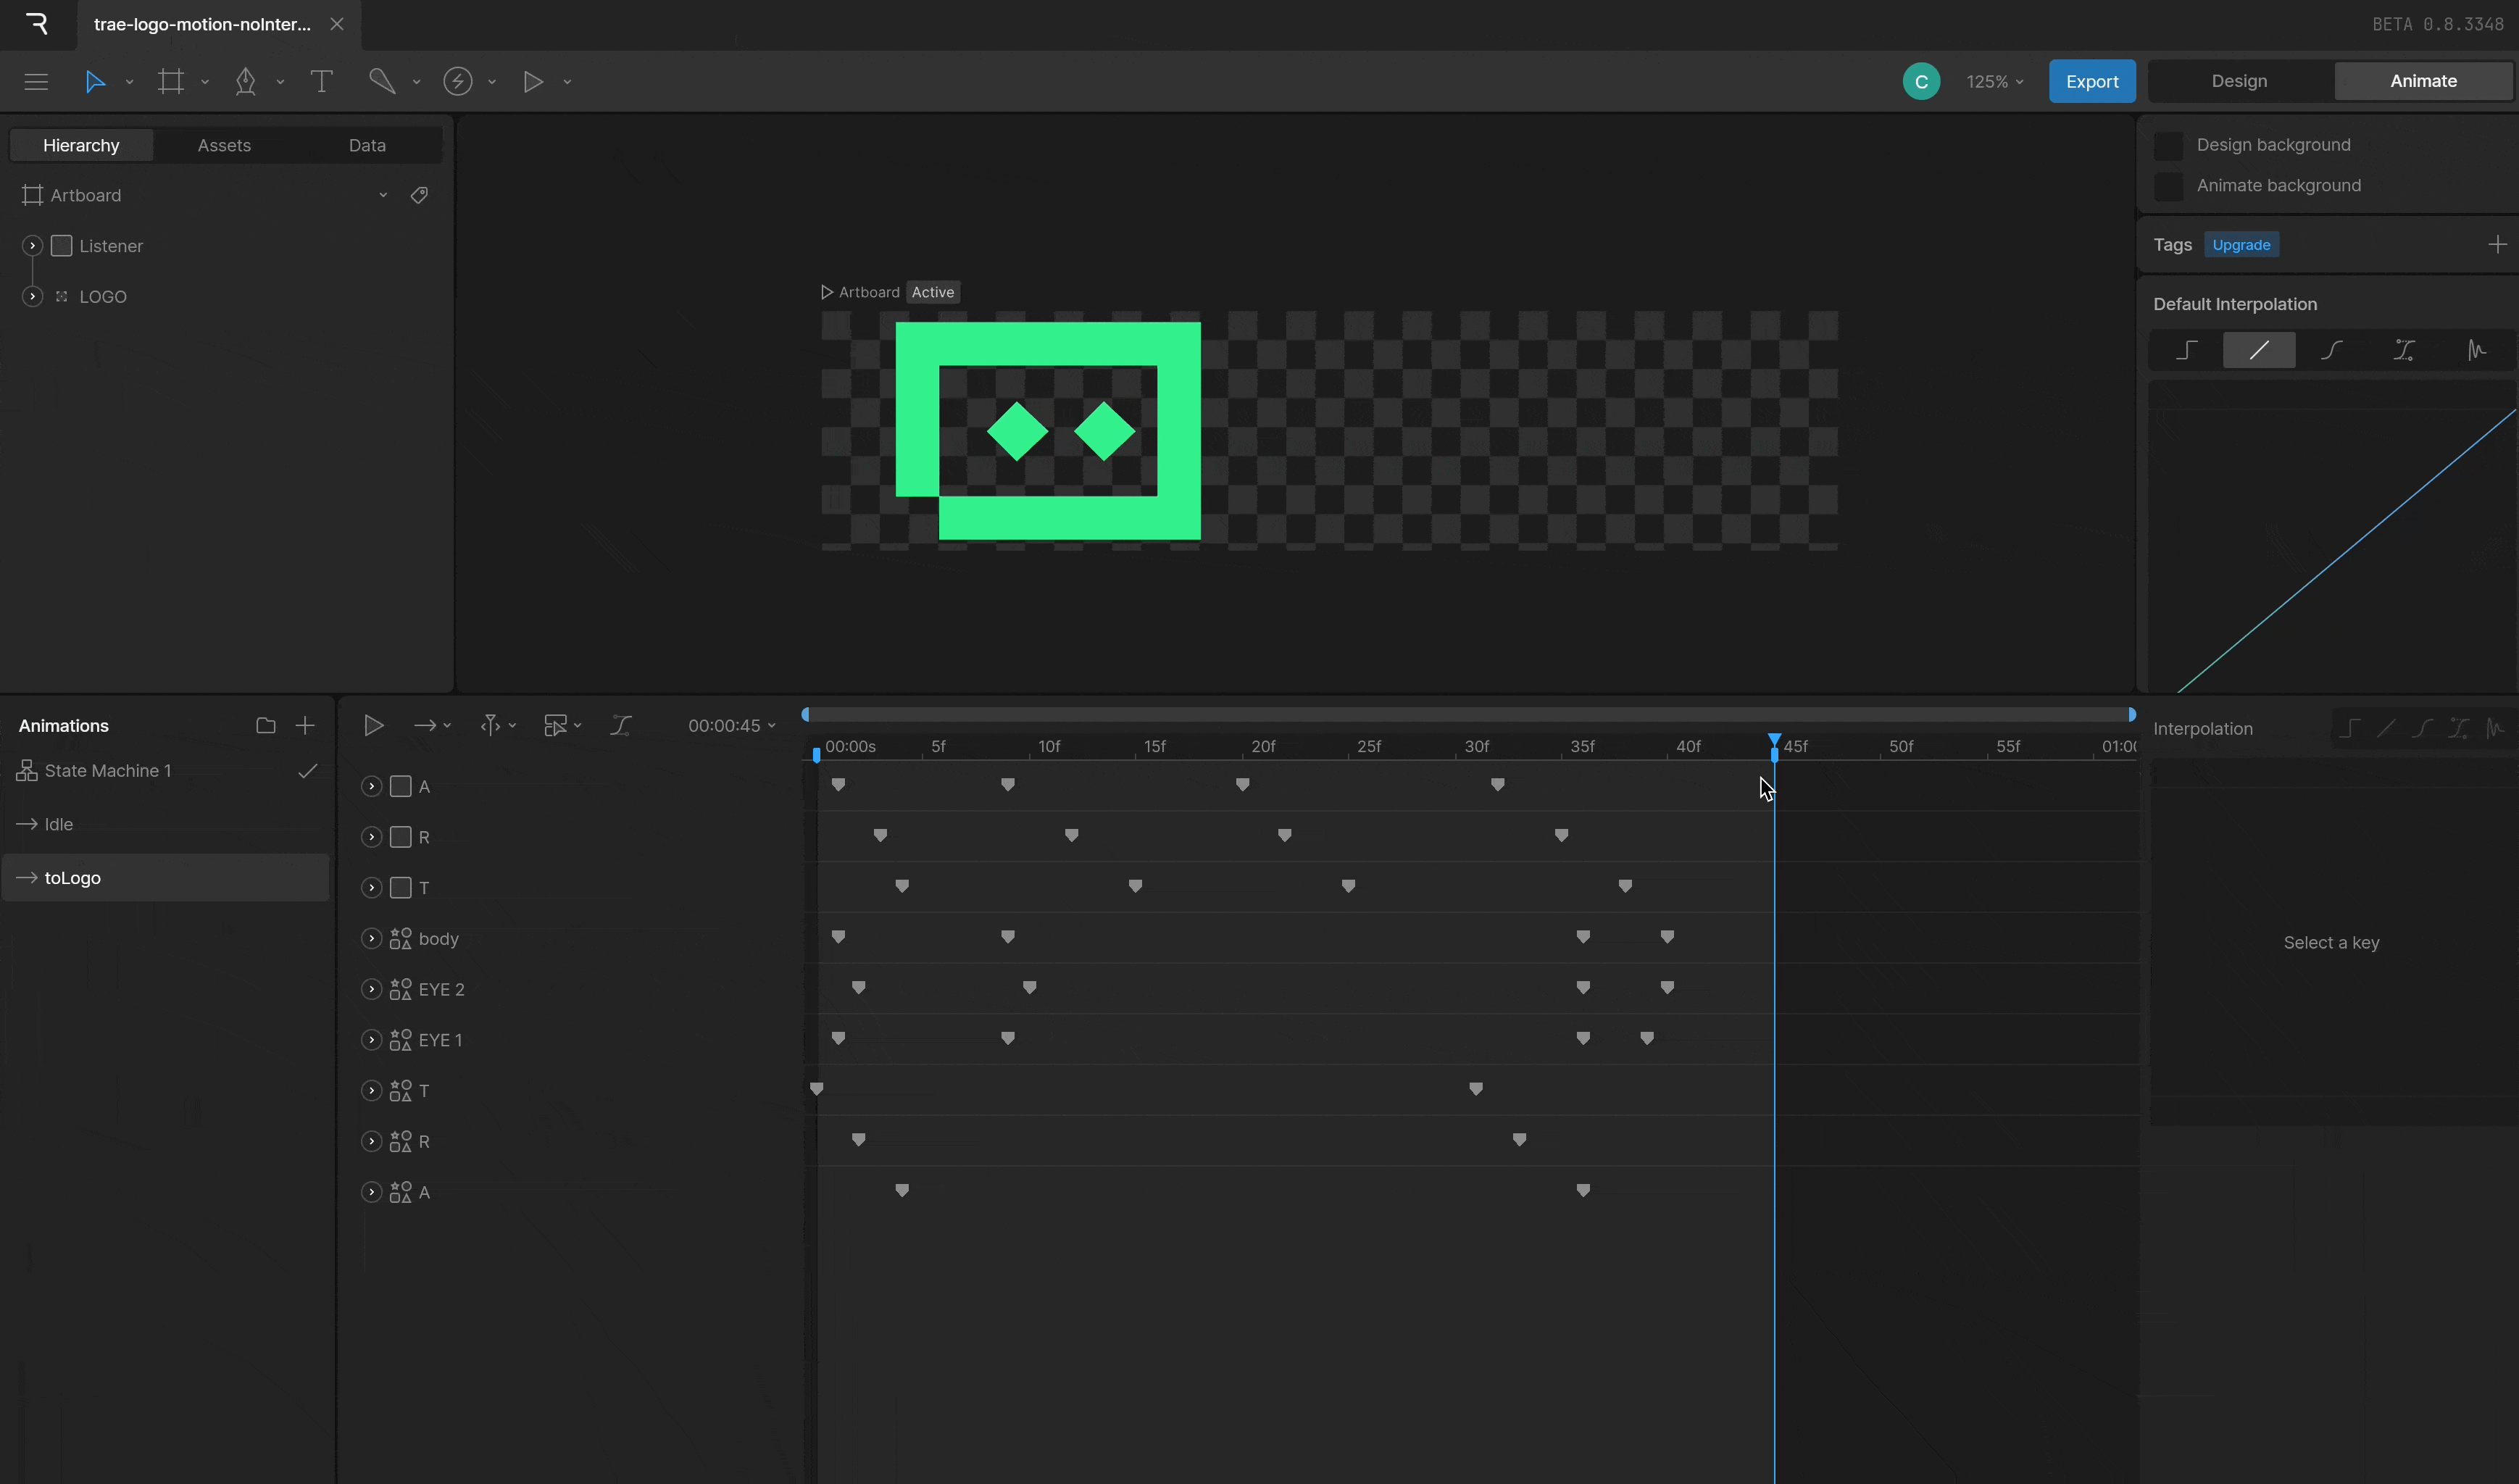Select the Artboard frame tool
Viewport: 2519px width, 1484px height.
click(171, 82)
